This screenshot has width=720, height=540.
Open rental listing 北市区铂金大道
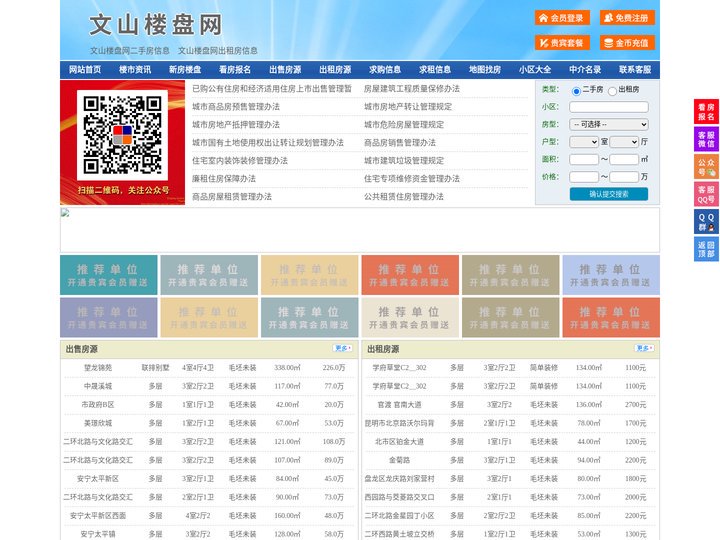tap(399, 442)
